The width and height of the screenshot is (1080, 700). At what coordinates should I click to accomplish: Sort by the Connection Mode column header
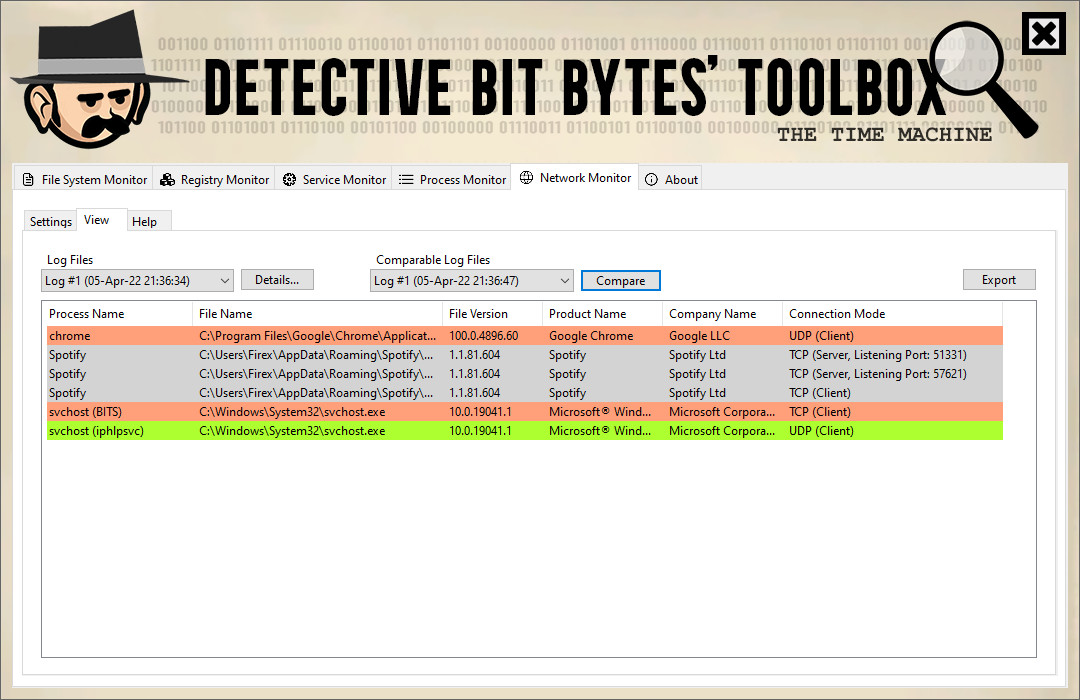point(837,314)
